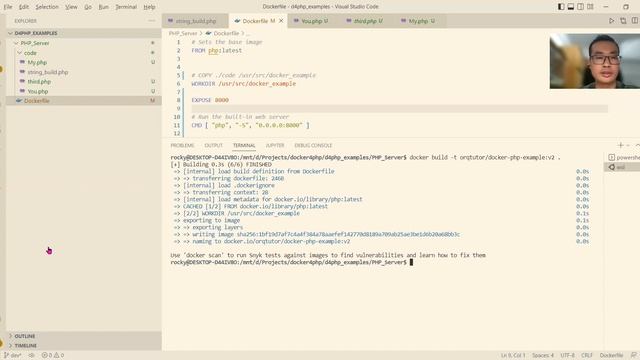Collapse the PHP_Server folder
This screenshot has height=360, width=640.
(x=84, y=43)
